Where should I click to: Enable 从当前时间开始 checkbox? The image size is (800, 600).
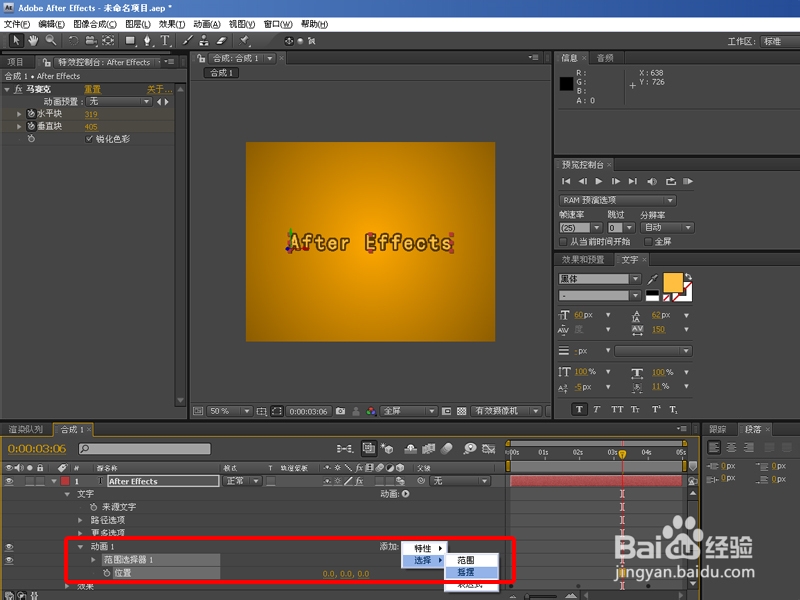[563, 241]
